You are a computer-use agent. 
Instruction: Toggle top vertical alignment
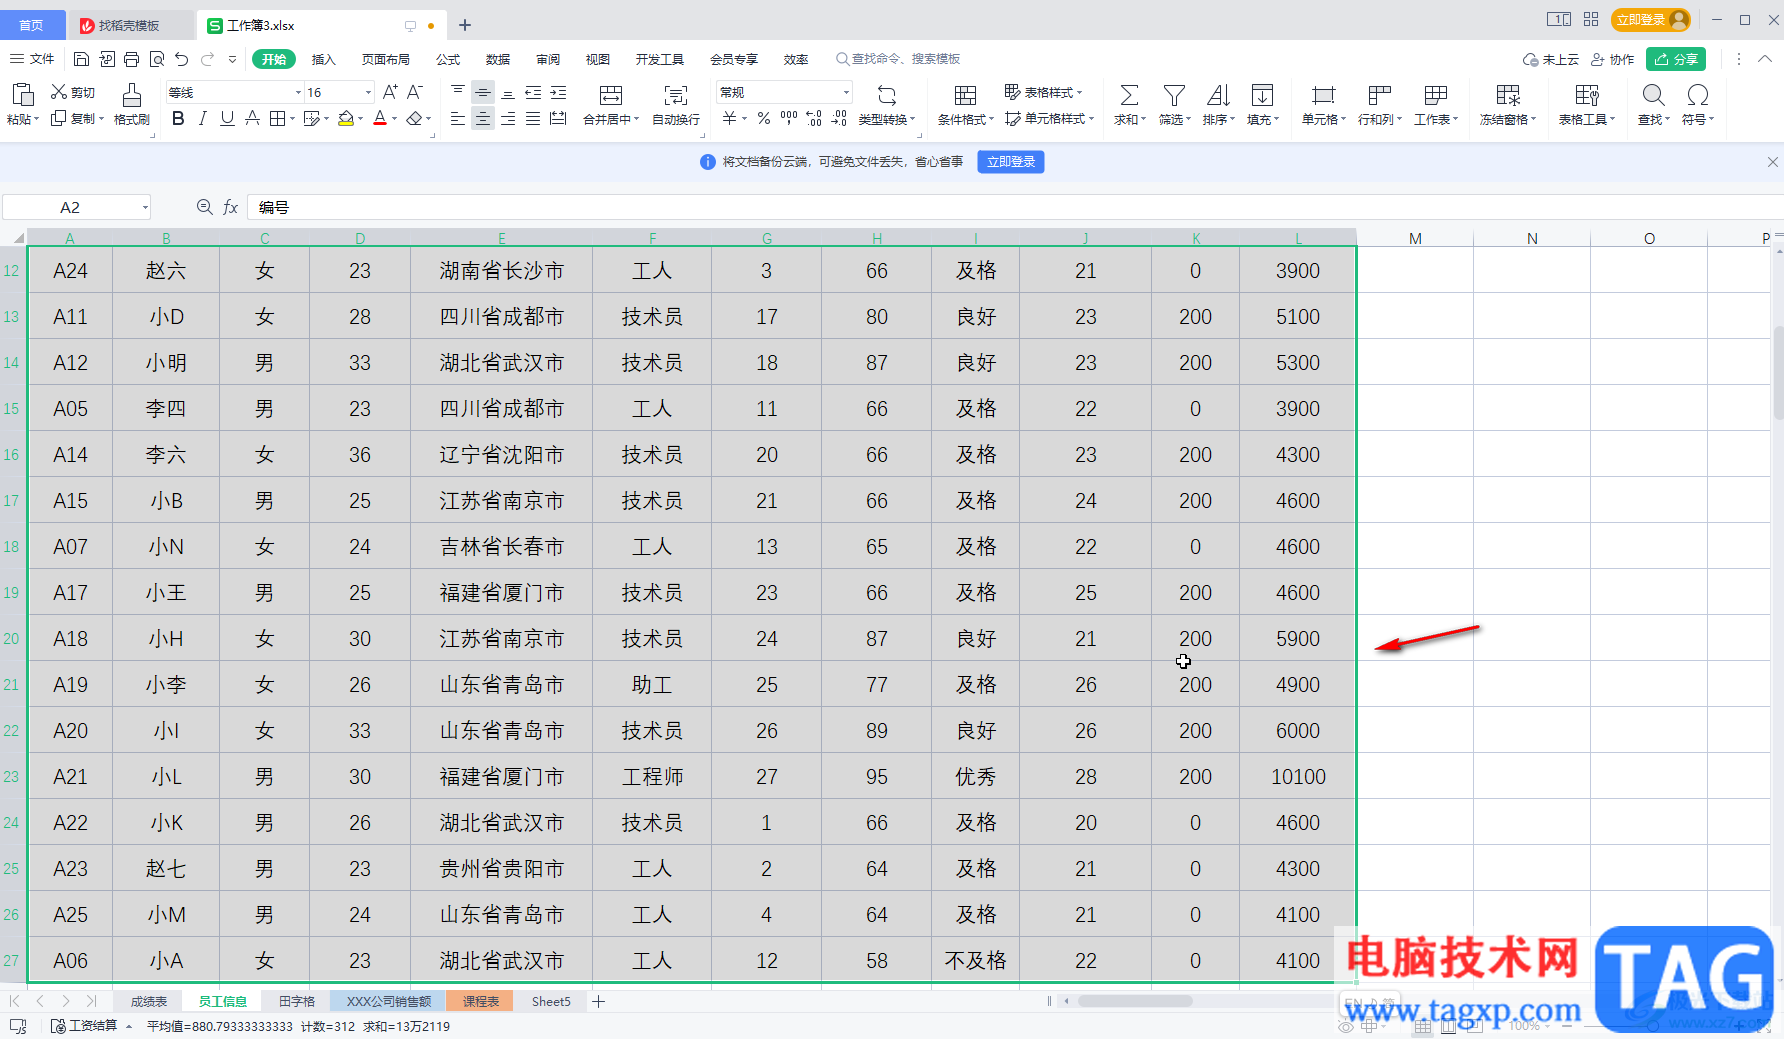coord(458,92)
